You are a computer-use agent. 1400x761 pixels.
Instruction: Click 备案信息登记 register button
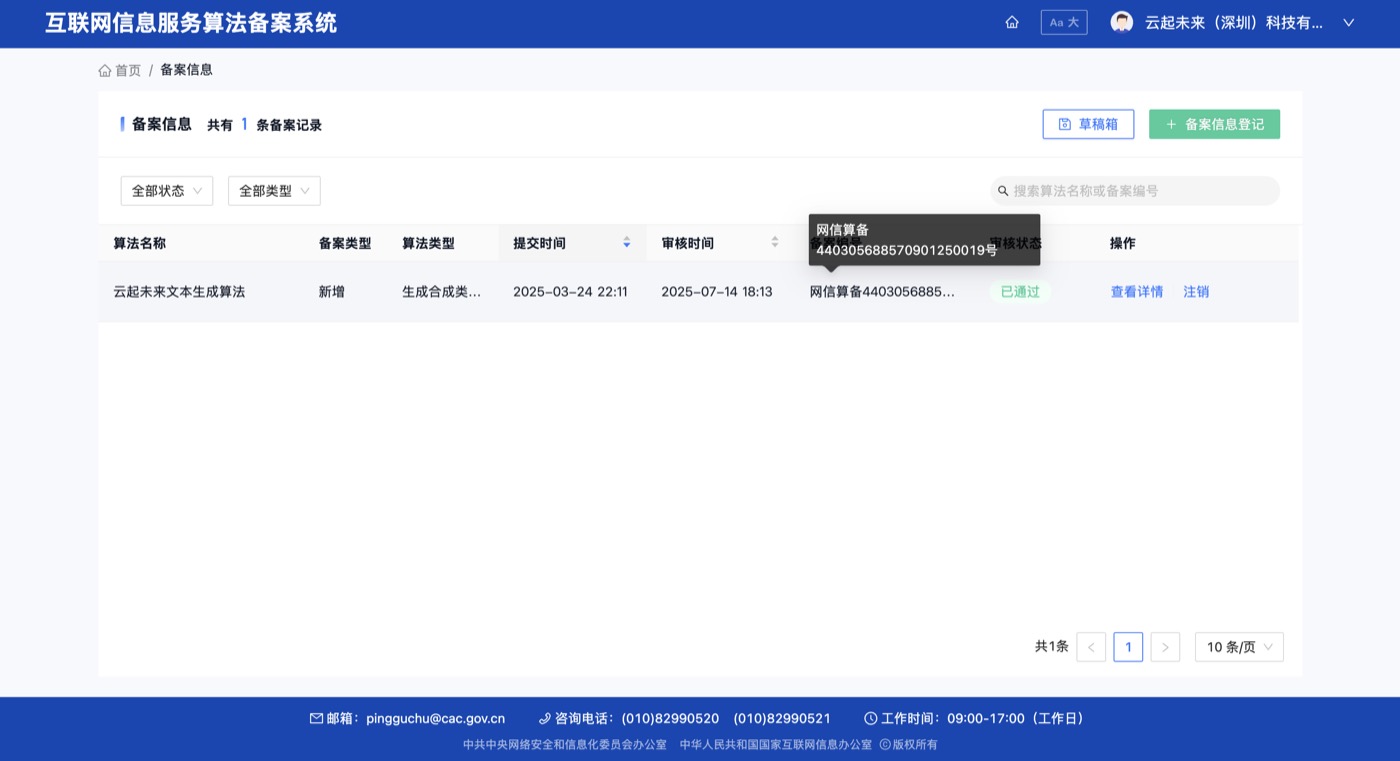(1214, 124)
